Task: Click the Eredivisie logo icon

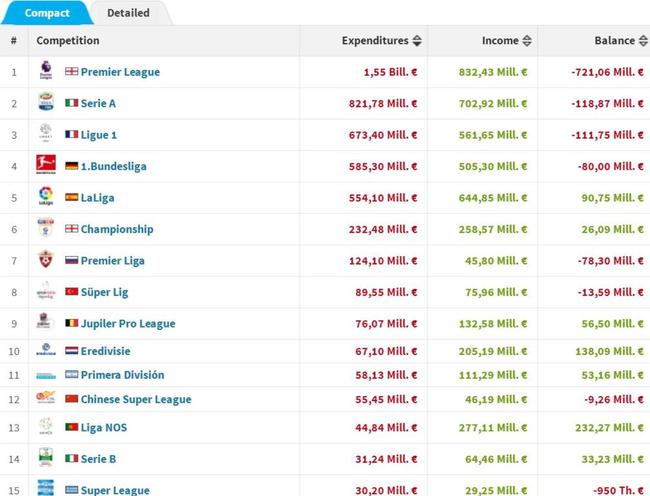Action: tap(45, 352)
